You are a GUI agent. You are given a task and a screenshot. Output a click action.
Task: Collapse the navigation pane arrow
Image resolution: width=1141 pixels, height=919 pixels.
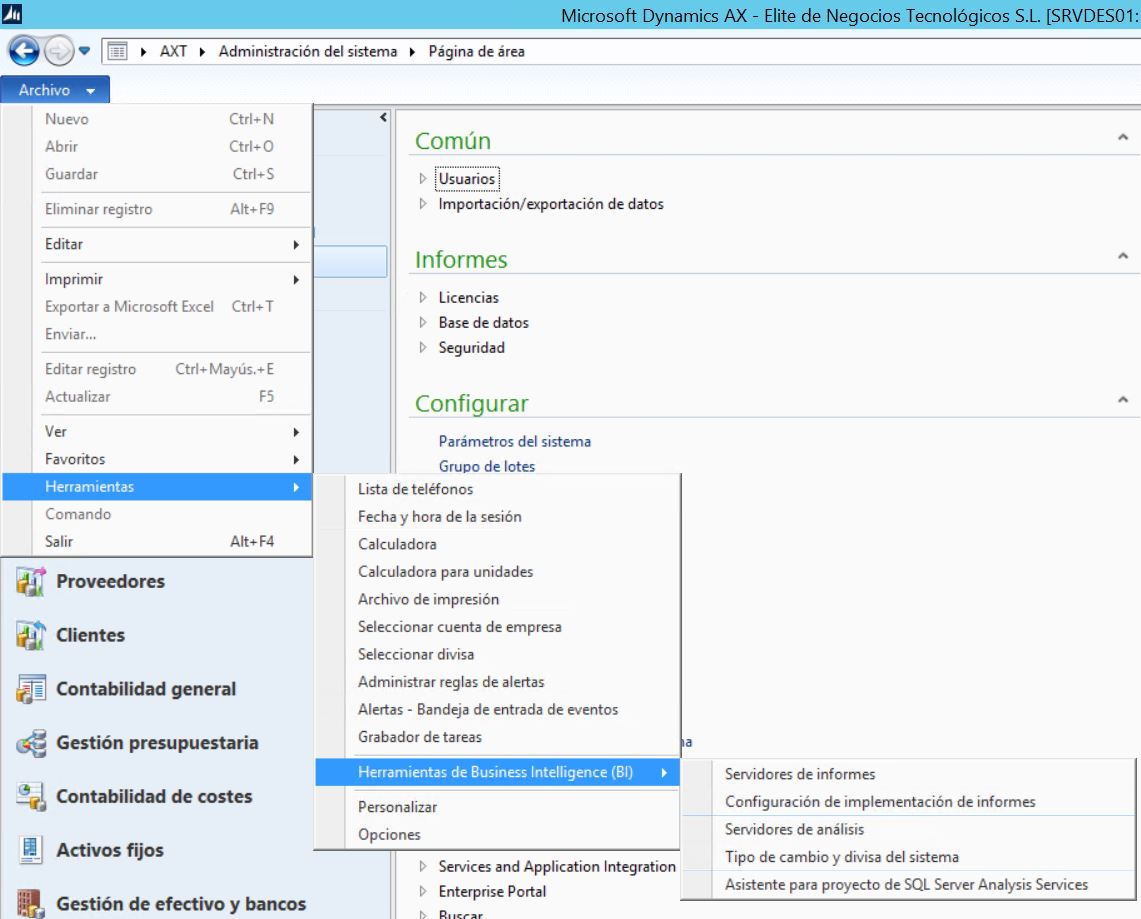pyautogui.click(x=383, y=117)
